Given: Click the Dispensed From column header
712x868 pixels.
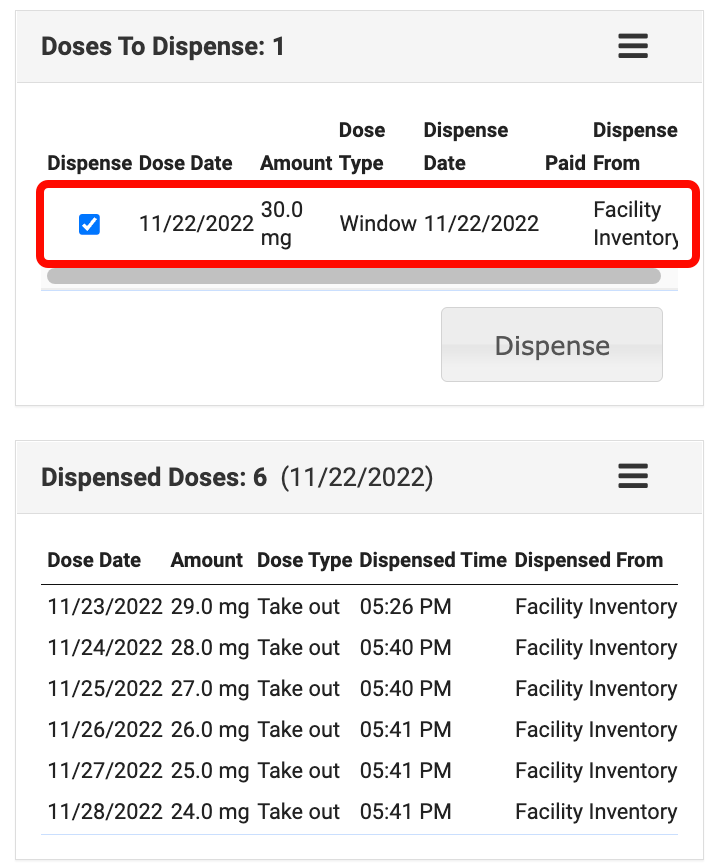Looking at the screenshot, I should click(x=588, y=561).
